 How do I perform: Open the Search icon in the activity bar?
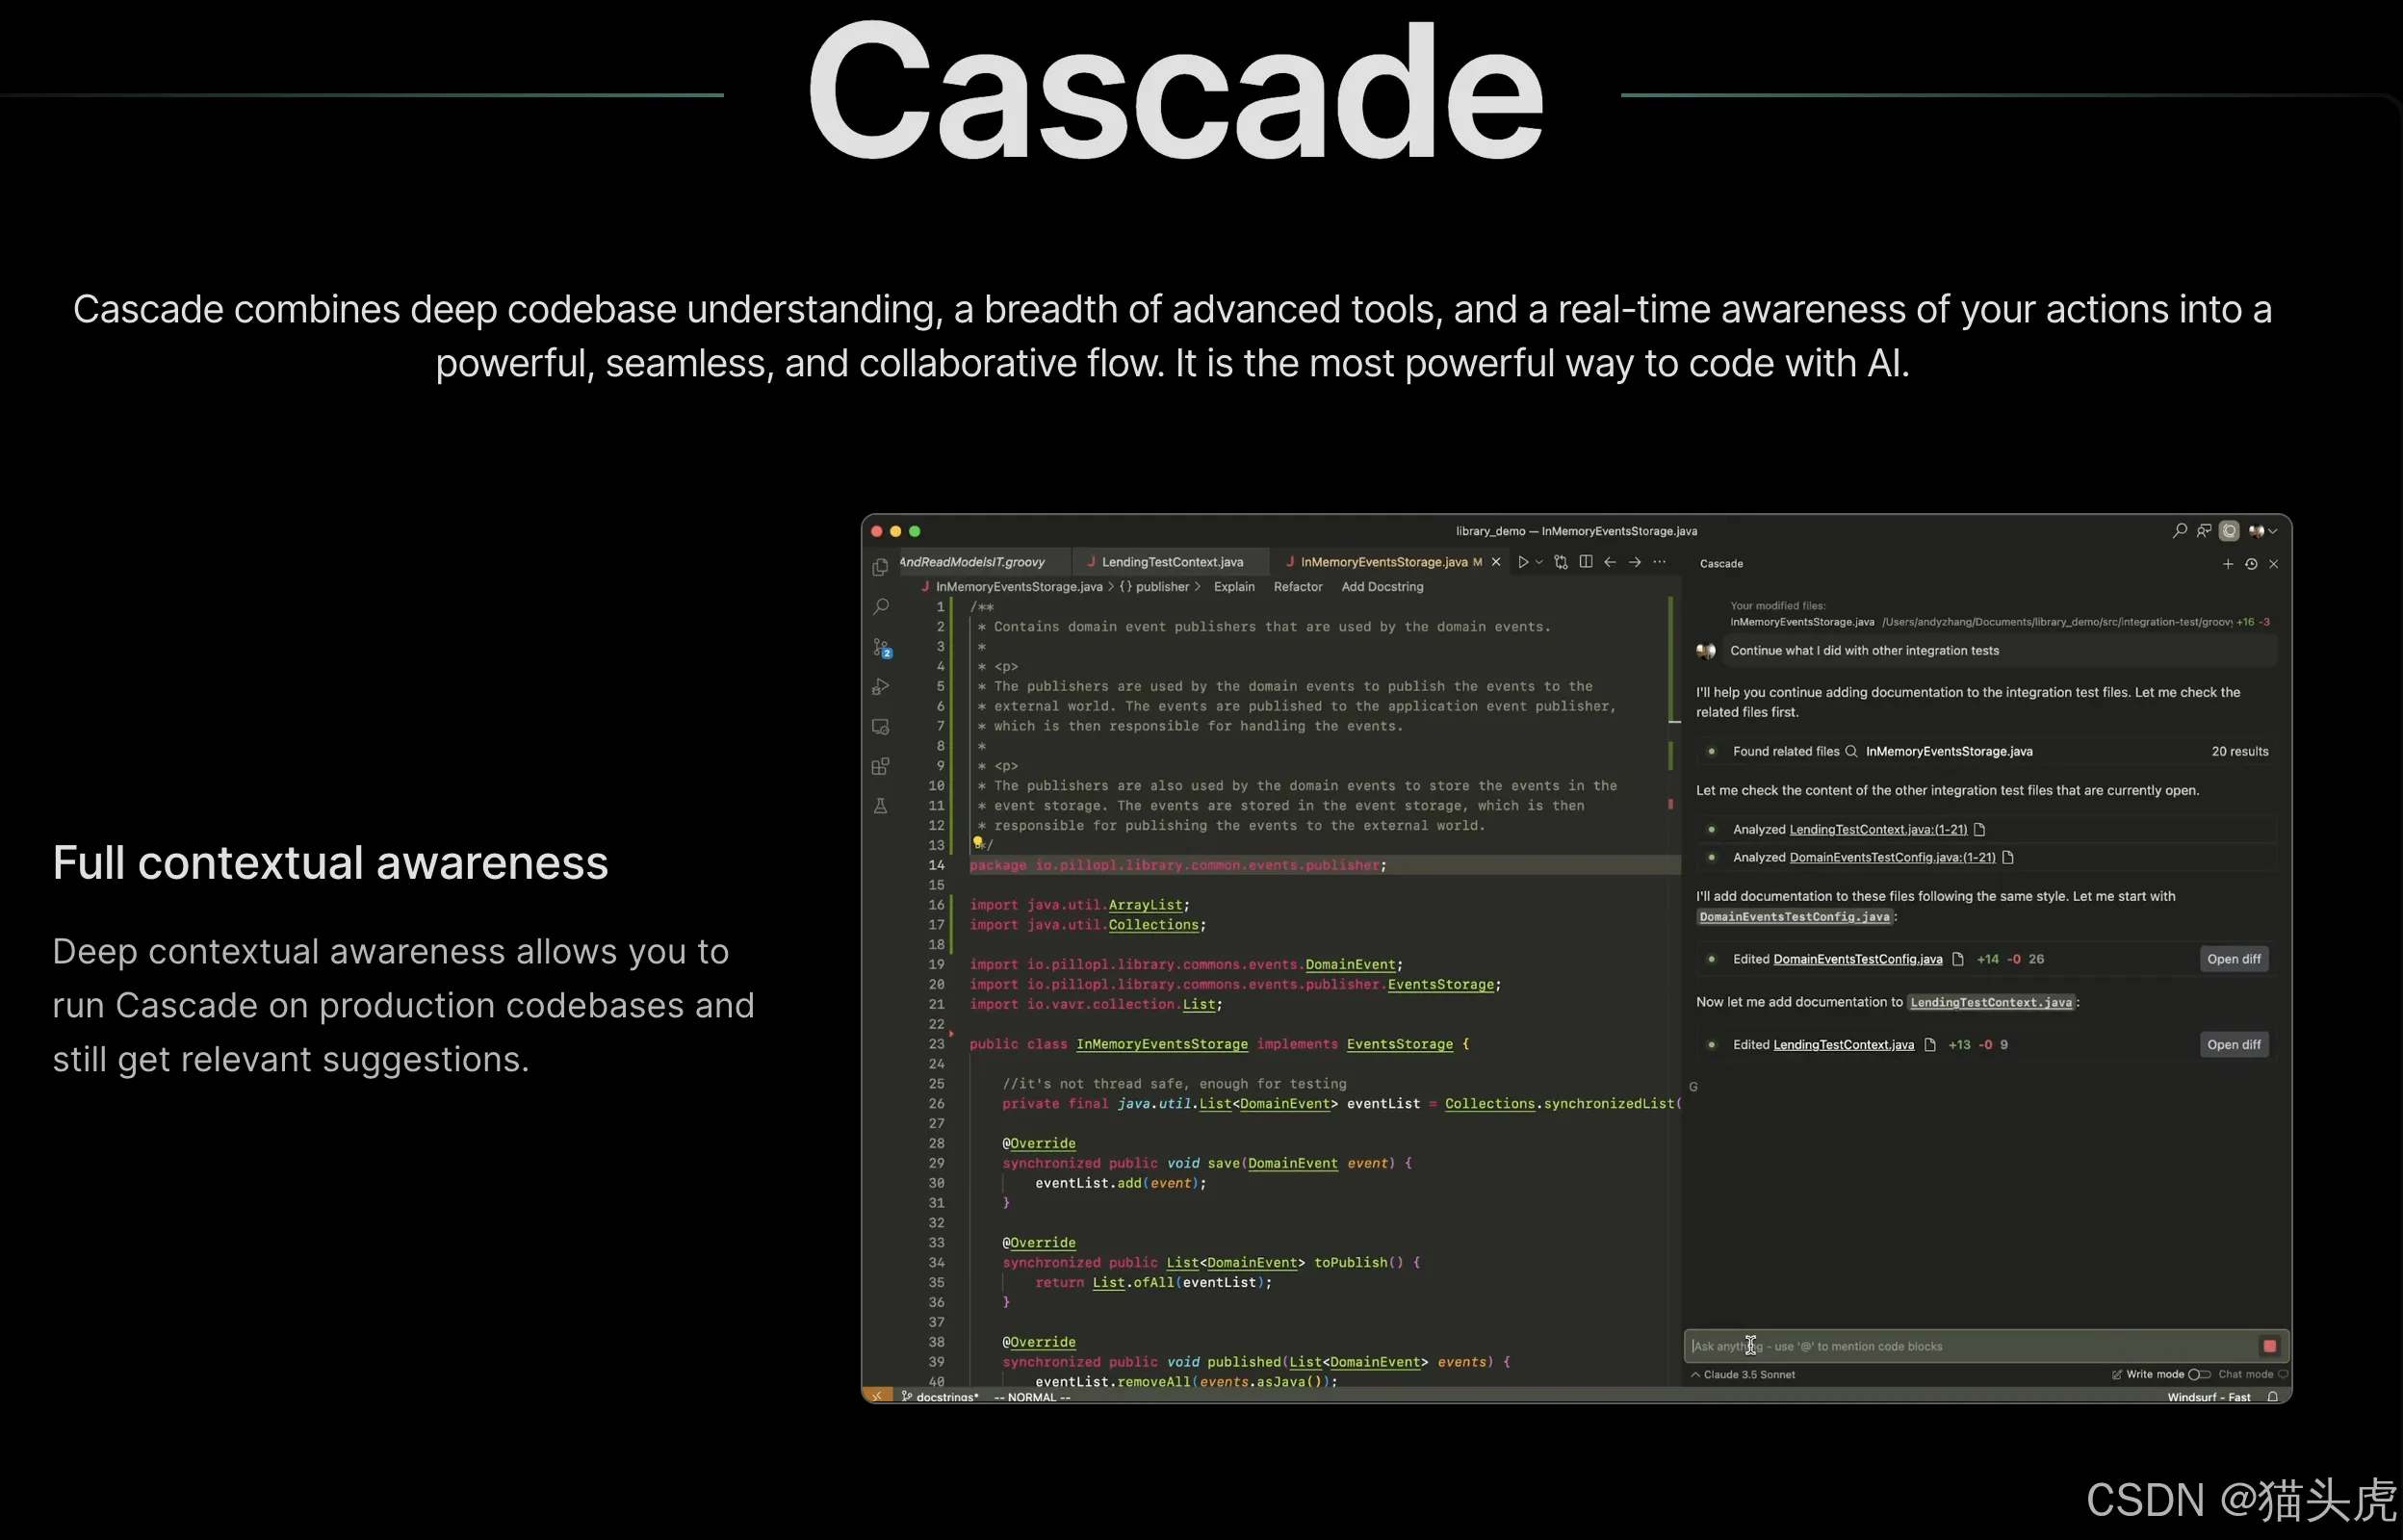click(880, 607)
